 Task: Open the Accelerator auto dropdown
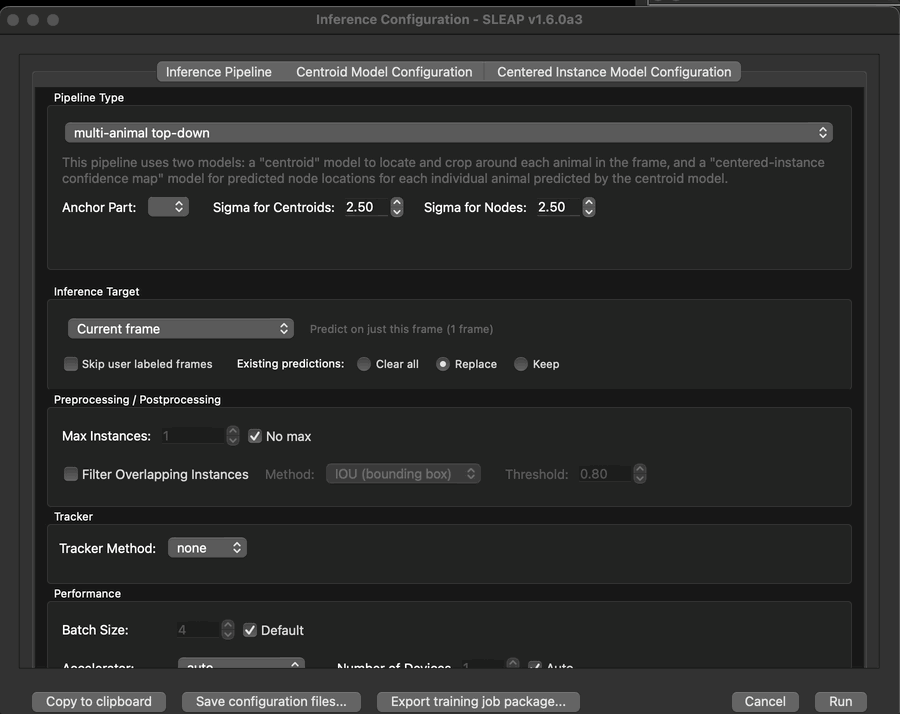click(x=241, y=663)
